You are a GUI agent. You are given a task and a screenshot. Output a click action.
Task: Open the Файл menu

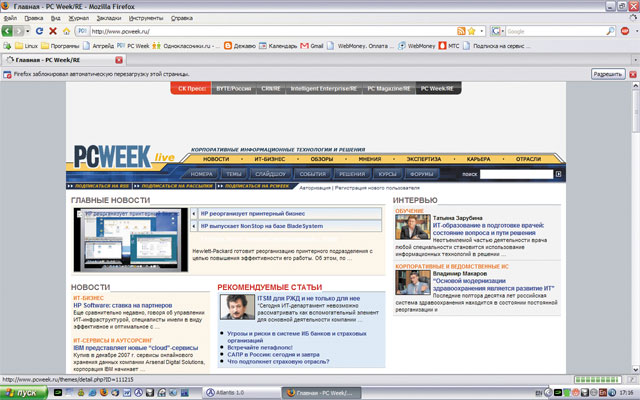point(10,18)
